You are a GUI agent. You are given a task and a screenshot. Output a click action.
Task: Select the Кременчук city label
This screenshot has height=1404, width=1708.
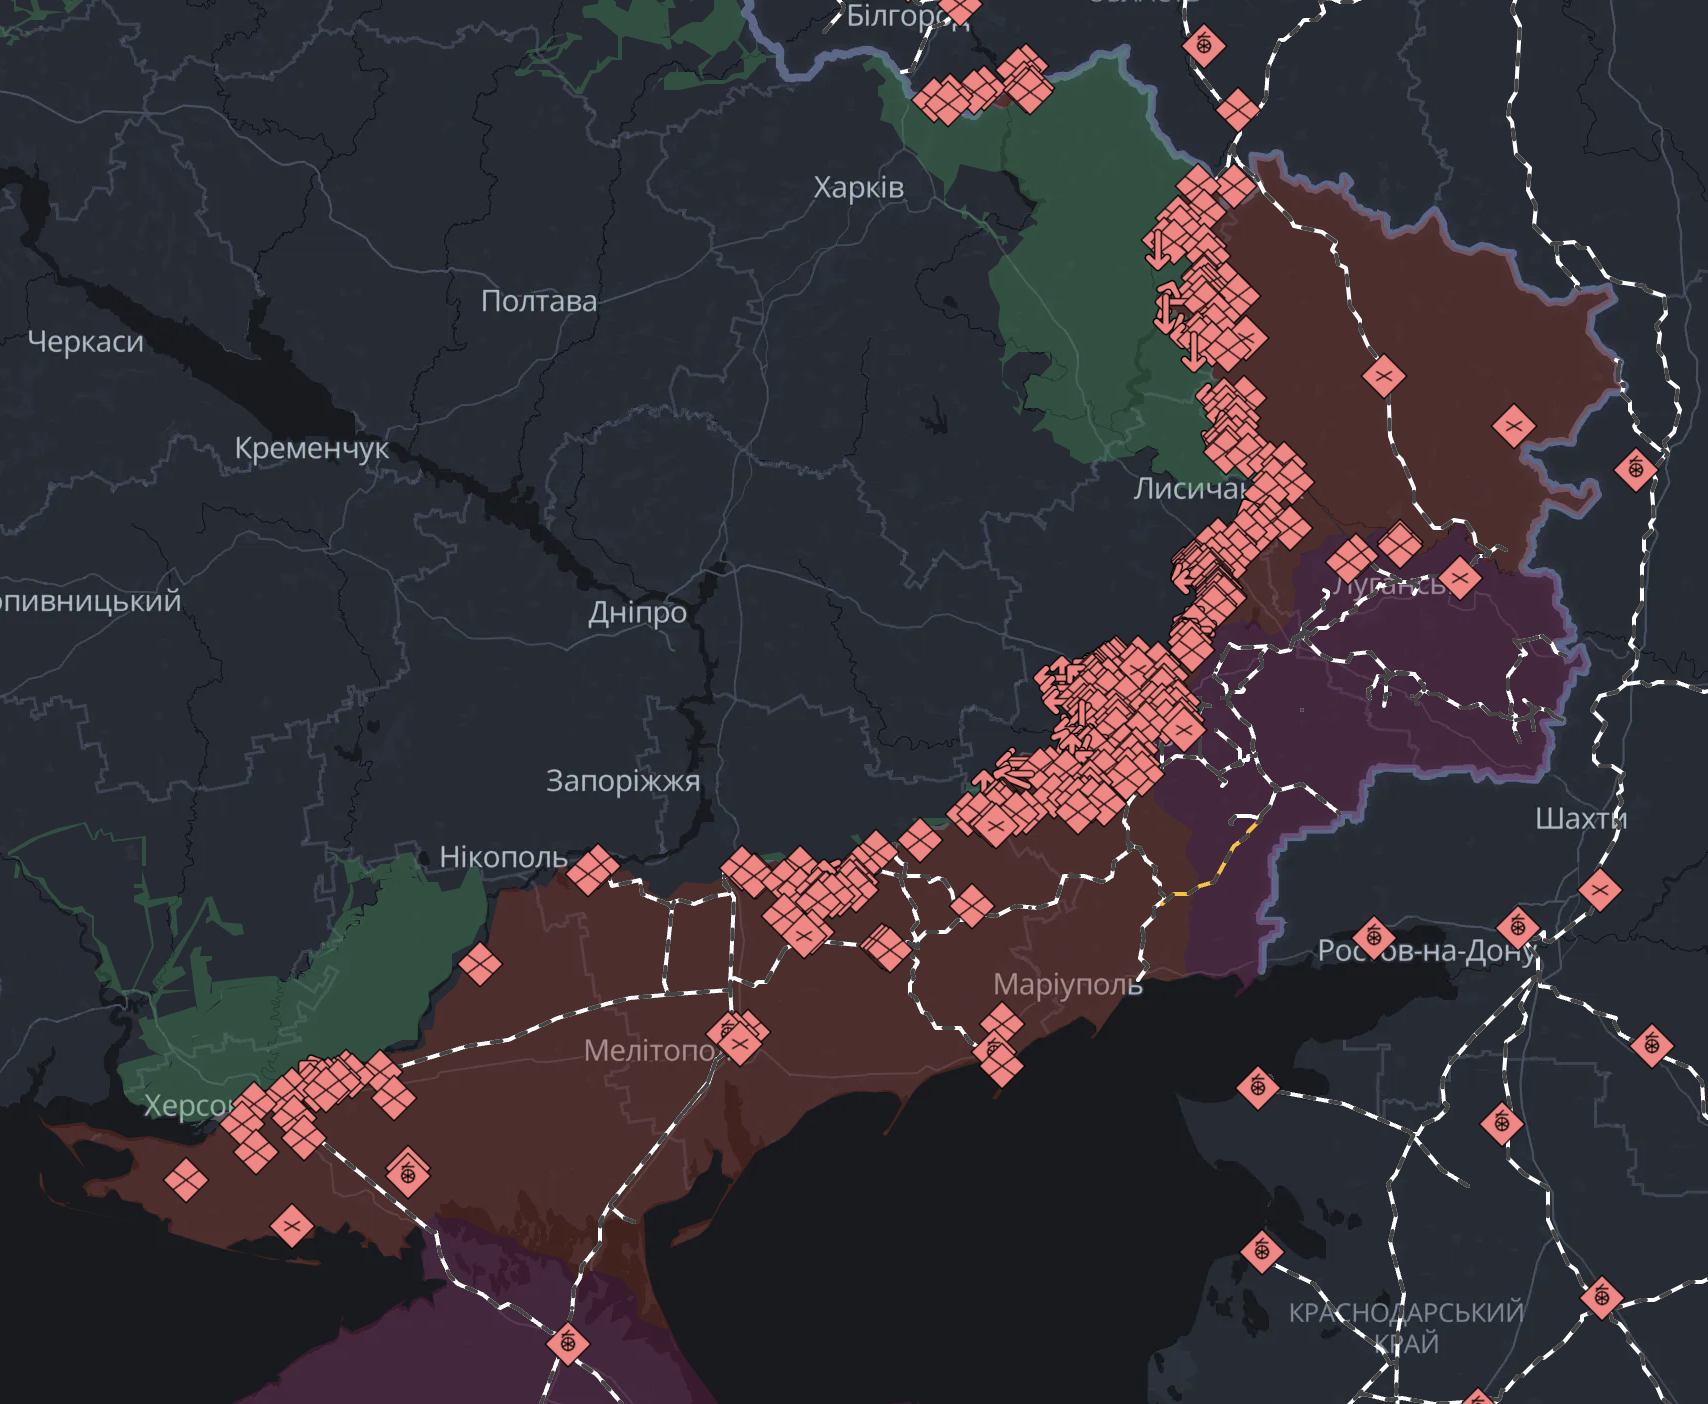pos(311,448)
